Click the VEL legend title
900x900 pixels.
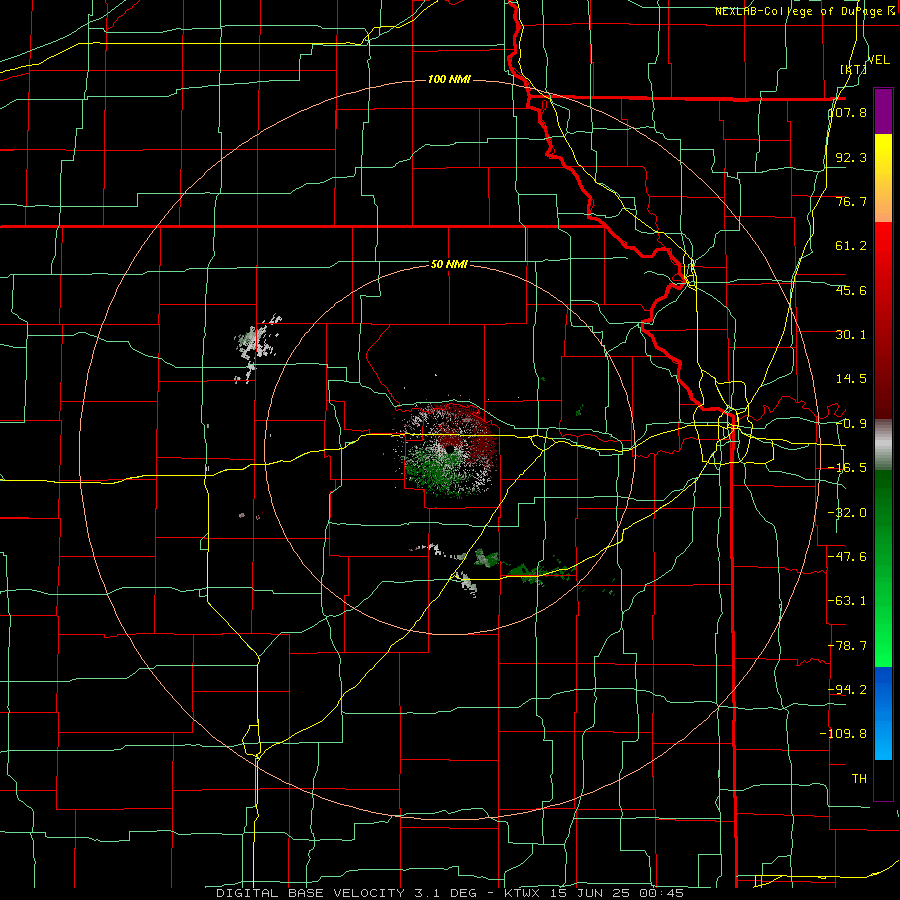click(878, 60)
